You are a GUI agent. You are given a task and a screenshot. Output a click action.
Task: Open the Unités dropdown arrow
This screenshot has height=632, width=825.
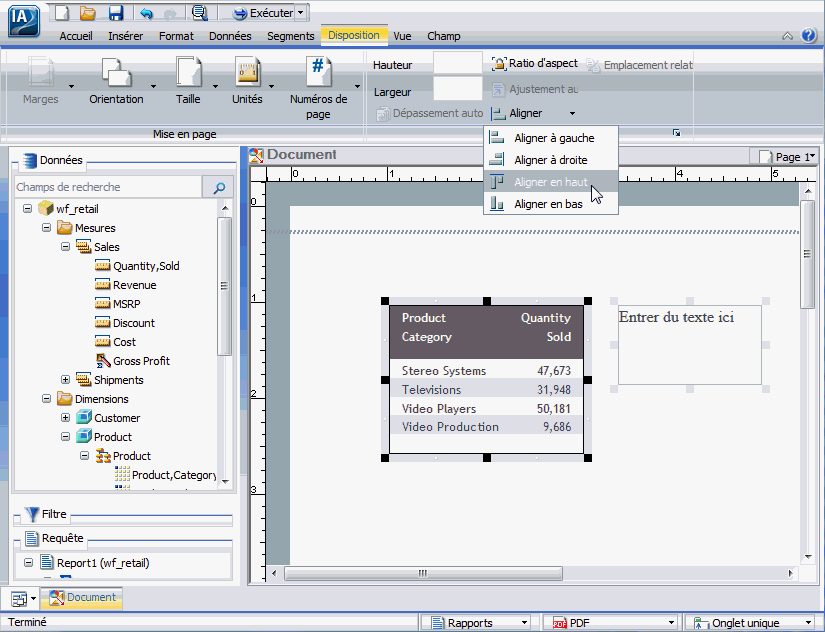pyautogui.click(x=271, y=86)
